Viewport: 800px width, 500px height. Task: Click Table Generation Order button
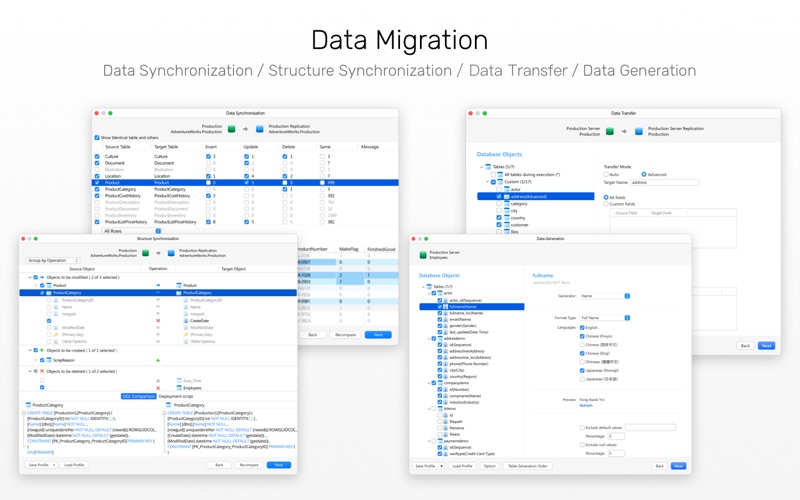(528, 466)
